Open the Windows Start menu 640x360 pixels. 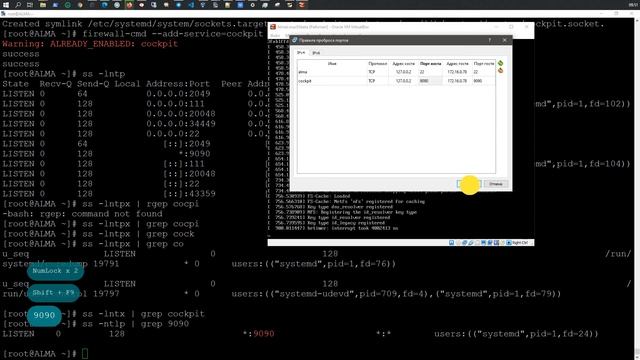pos(6,5)
